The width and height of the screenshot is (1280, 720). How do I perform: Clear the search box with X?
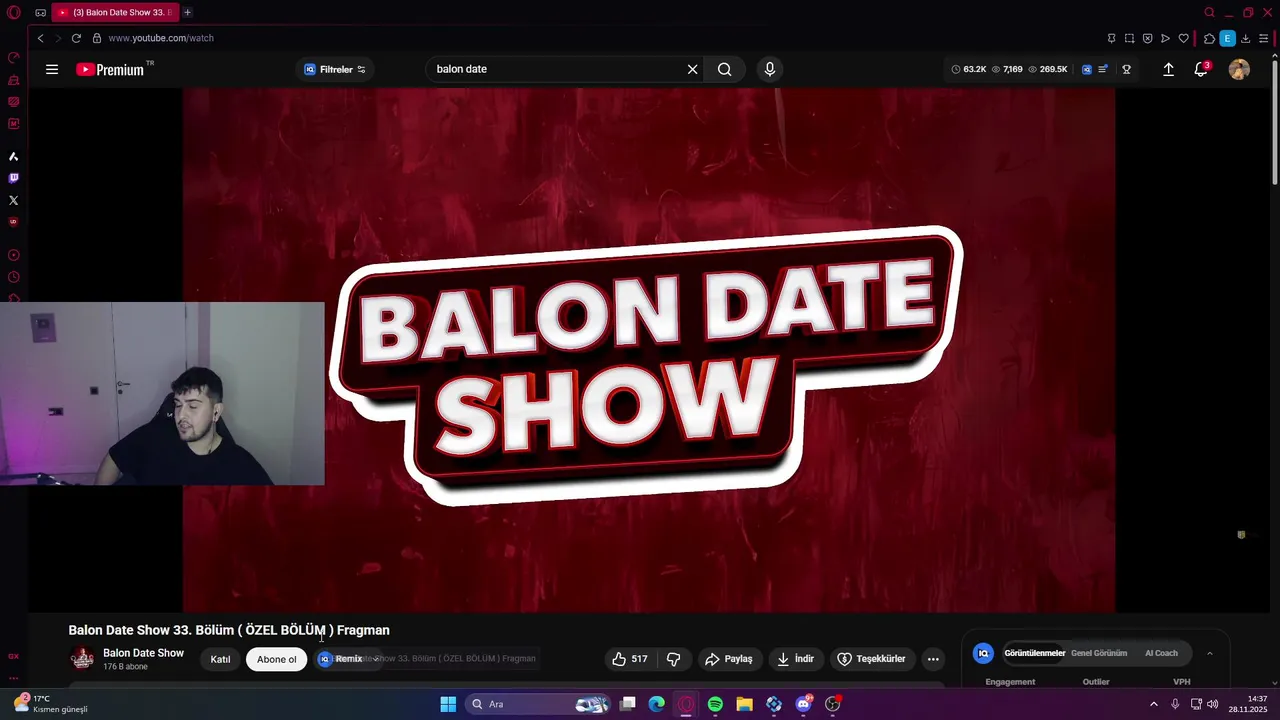[x=692, y=69]
